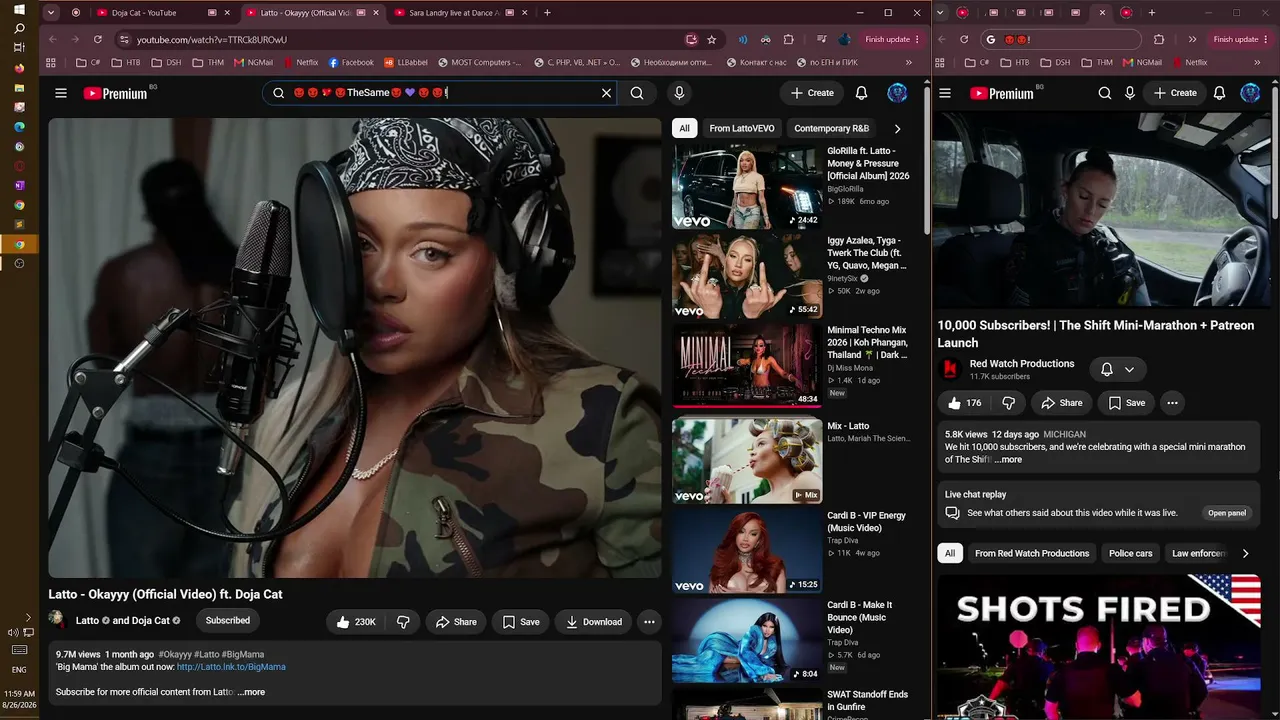
Task: Go to YouTube Premium home in left window
Action: [115, 93]
